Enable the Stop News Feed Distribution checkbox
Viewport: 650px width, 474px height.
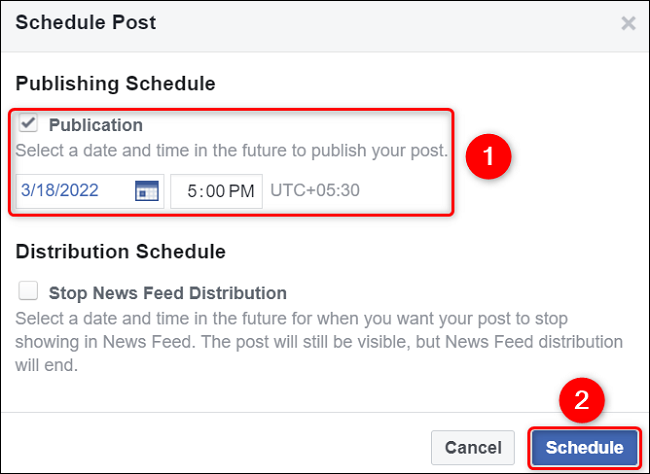28,291
